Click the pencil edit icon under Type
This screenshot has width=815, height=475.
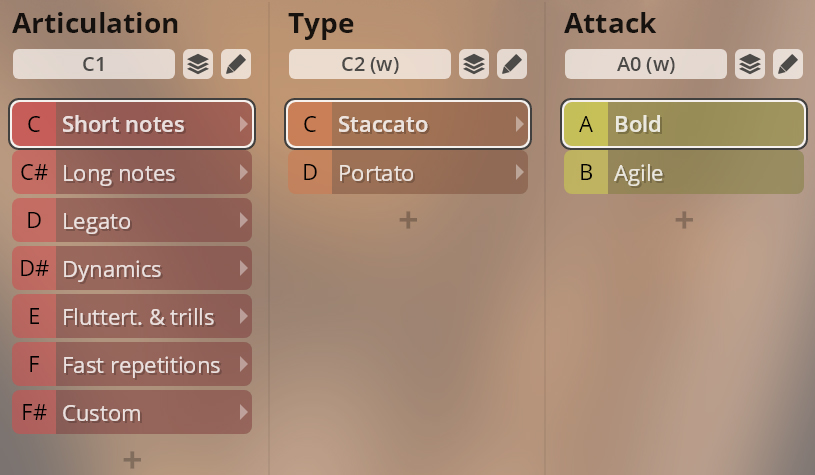click(512, 64)
